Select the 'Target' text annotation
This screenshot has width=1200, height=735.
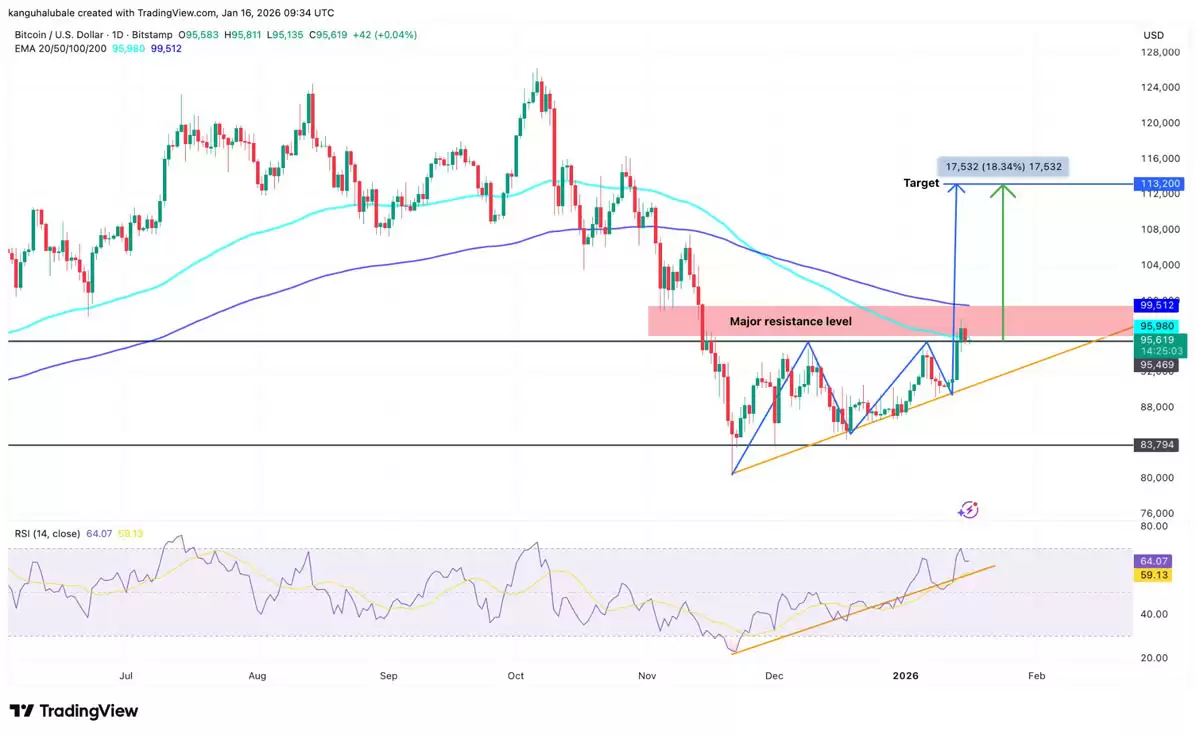[x=921, y=184]
